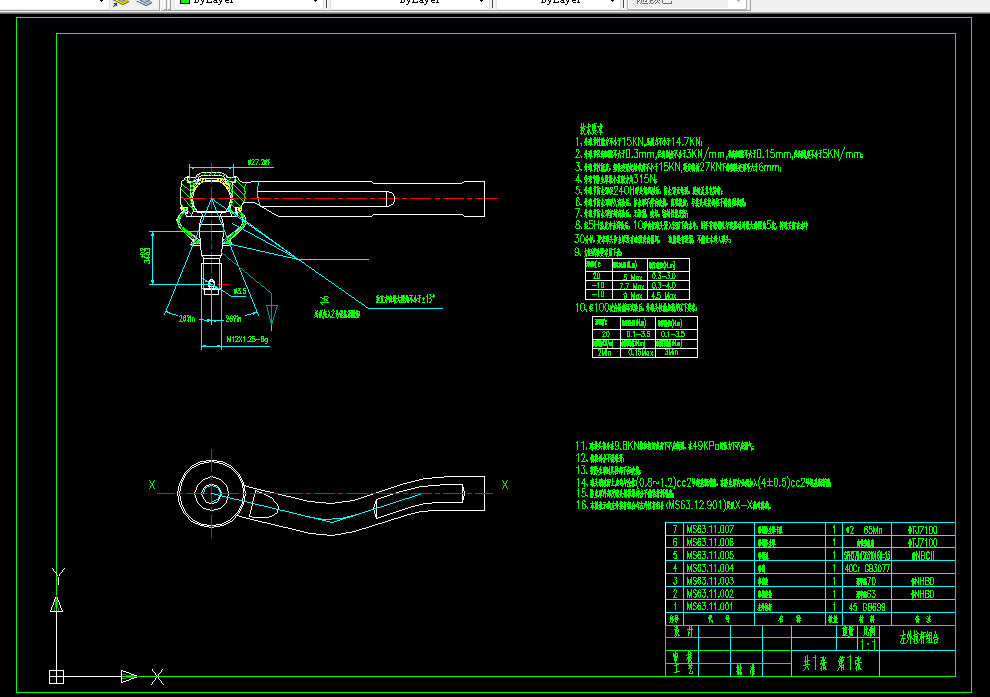Click the '1:1' scale value in title block
This screenshot has width=990, height=697.
coord(868,645)
